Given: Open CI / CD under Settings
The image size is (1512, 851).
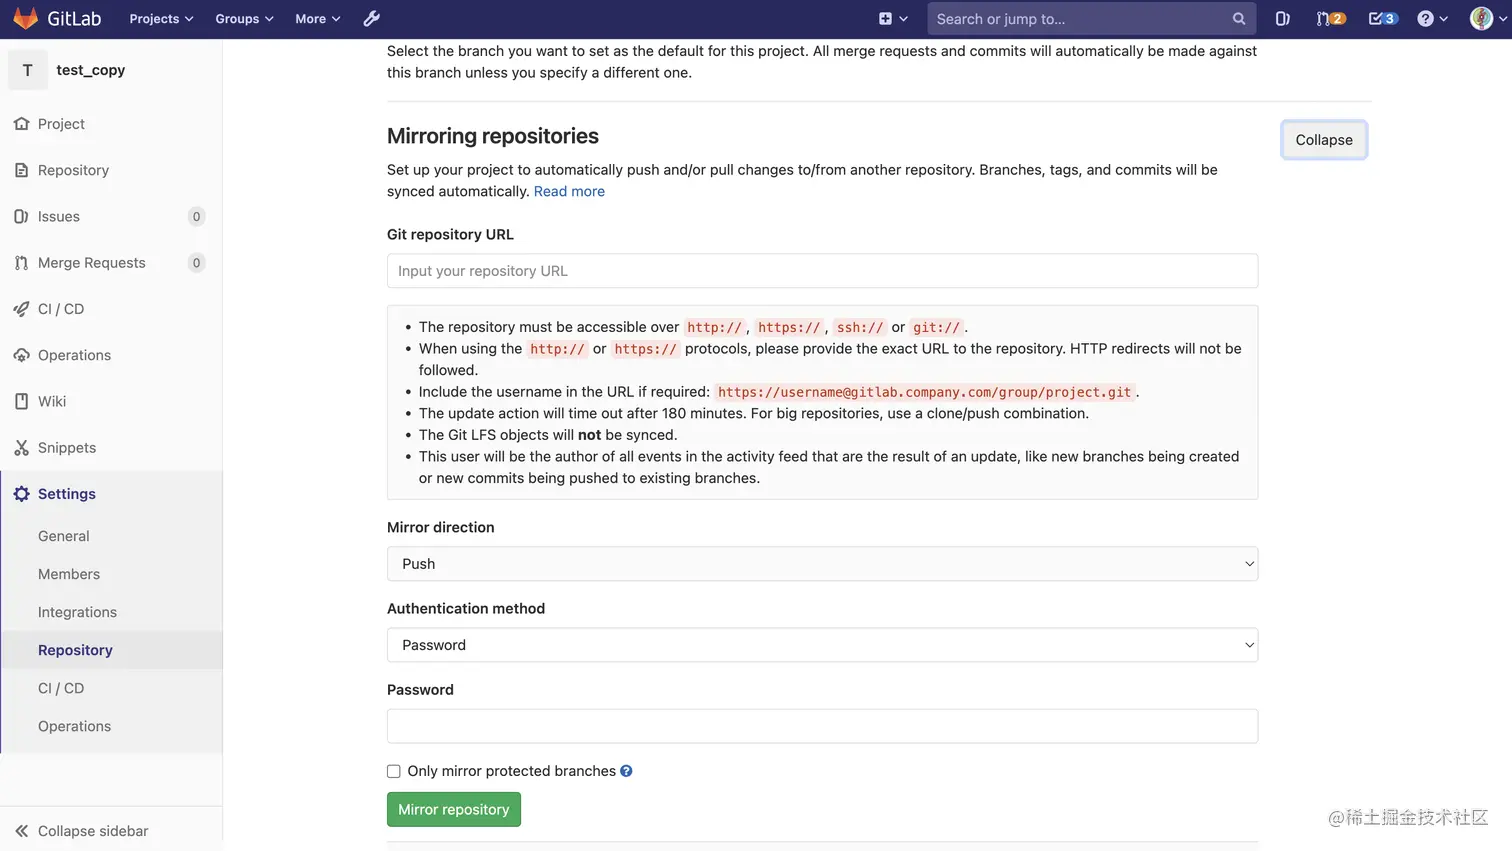Looking at the screenshot, I should (61, 688).
